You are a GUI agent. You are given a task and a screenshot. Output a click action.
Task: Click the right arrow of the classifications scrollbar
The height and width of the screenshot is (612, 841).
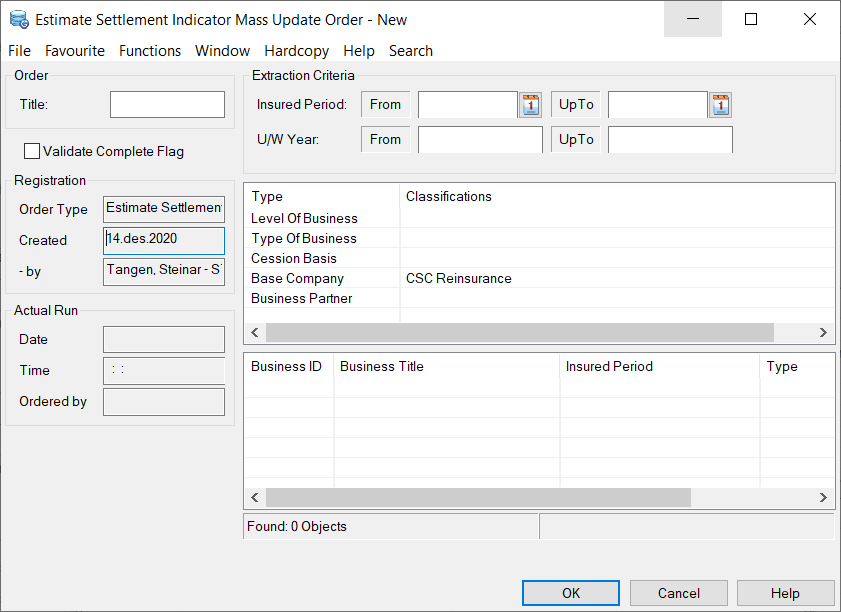(x=822, y=332)
